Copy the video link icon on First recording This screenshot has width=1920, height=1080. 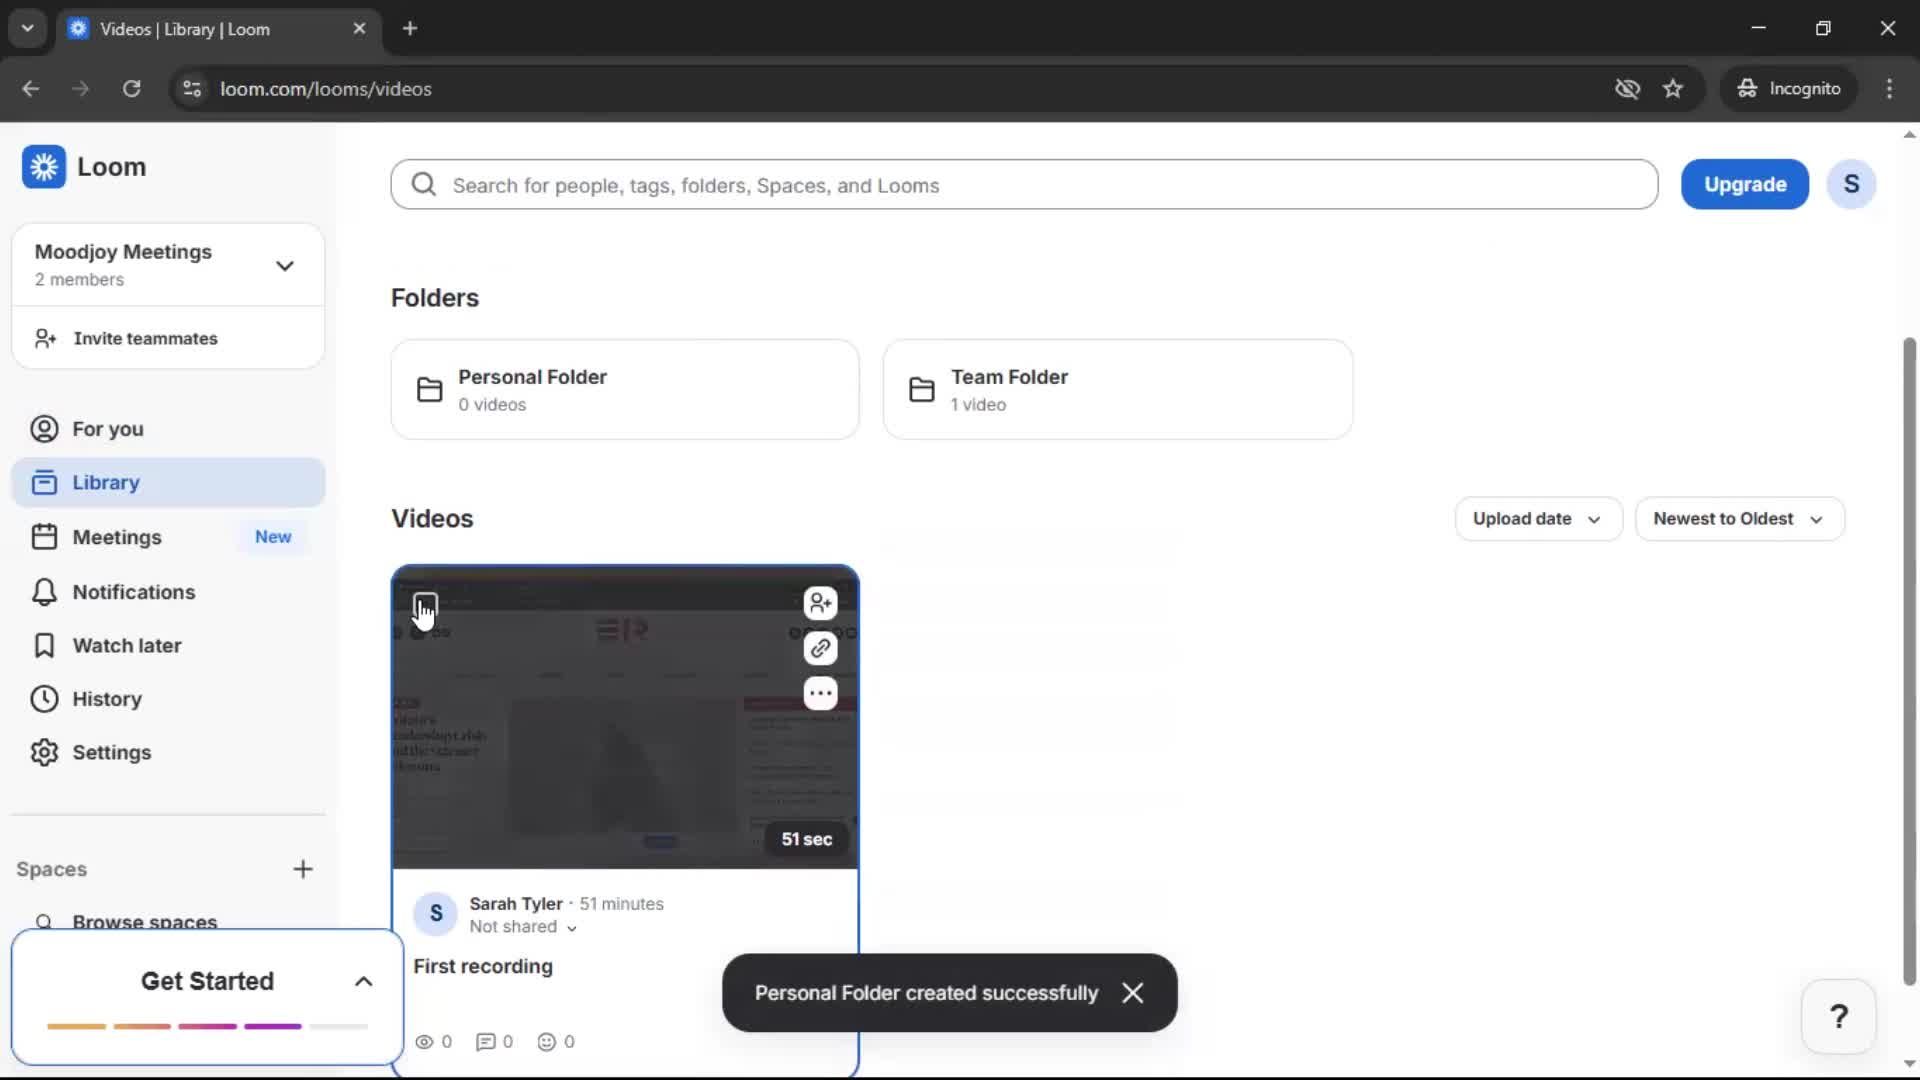click(820, 648)
